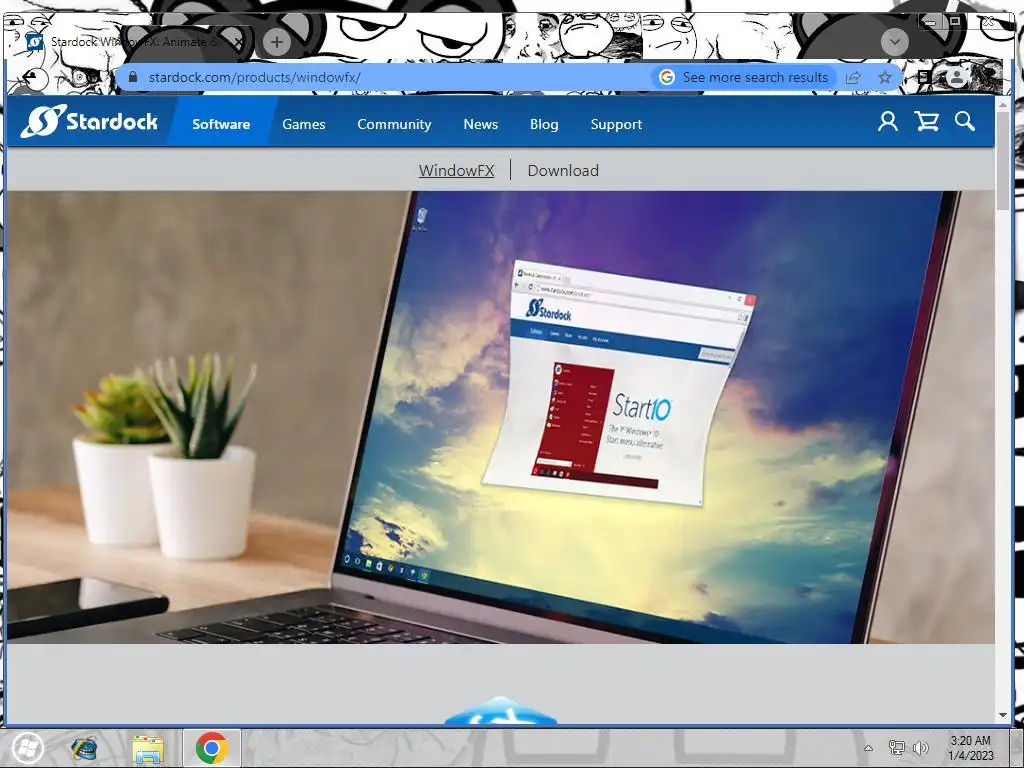1024x768 pixels.
Task: Open the shopping cart icon
Action: pyautogui.click(x=927, y=121)
